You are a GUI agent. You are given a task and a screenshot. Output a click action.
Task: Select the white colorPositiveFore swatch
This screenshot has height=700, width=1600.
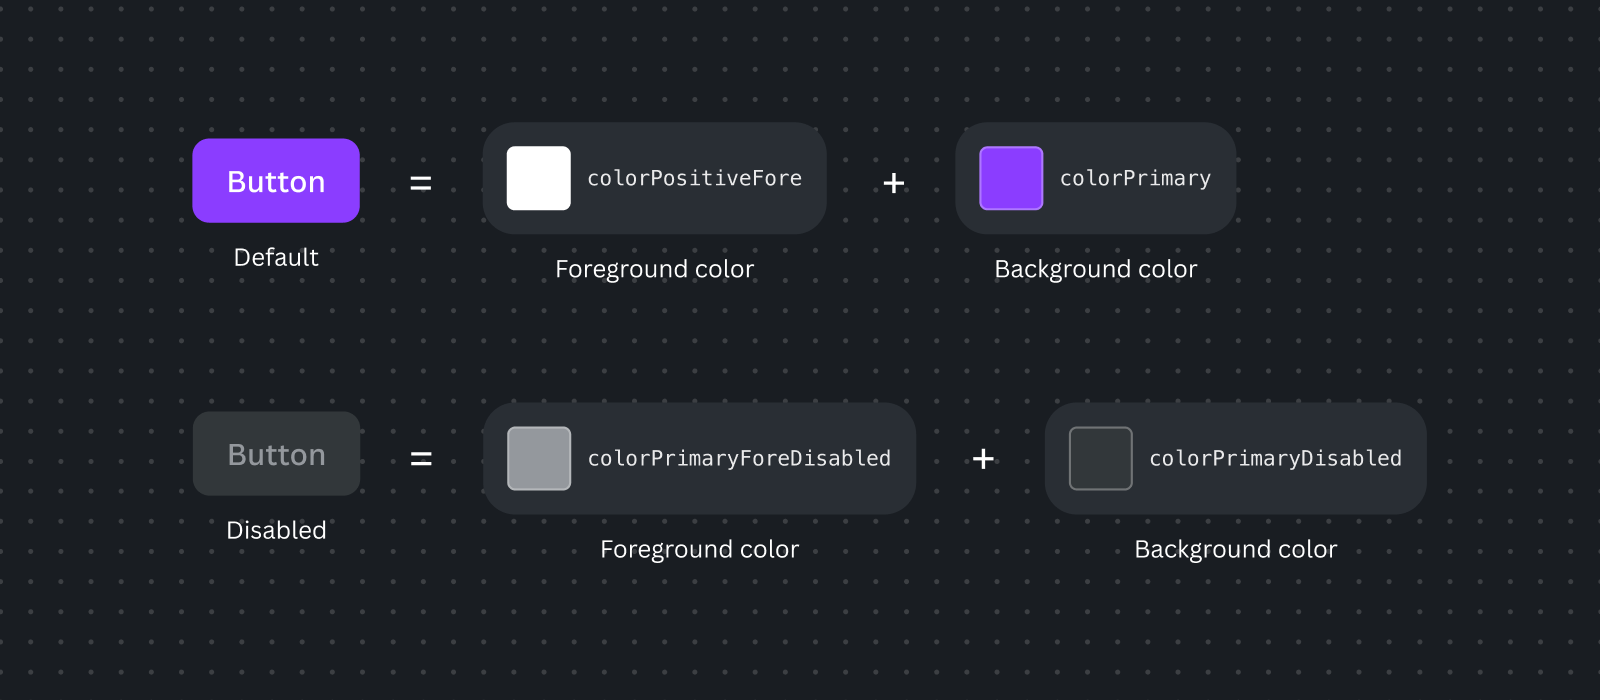[539, 178]
